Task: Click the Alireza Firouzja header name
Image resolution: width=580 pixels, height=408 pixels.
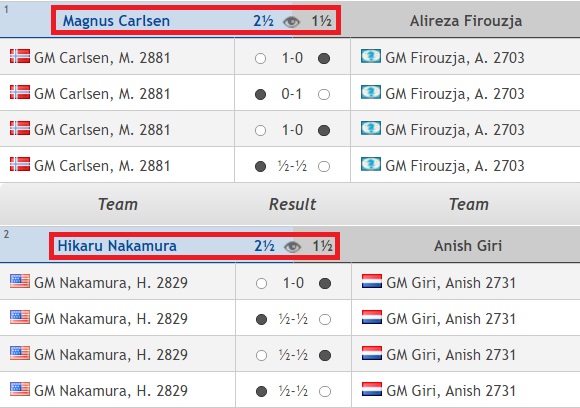Action: (466, 21)
